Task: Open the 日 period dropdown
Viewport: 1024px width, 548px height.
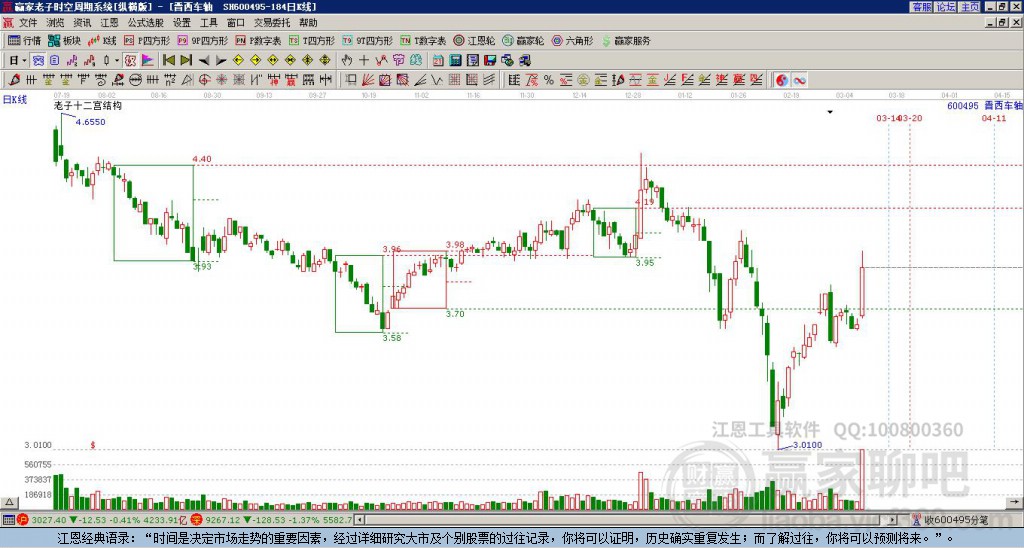Action: pos(18,61)
